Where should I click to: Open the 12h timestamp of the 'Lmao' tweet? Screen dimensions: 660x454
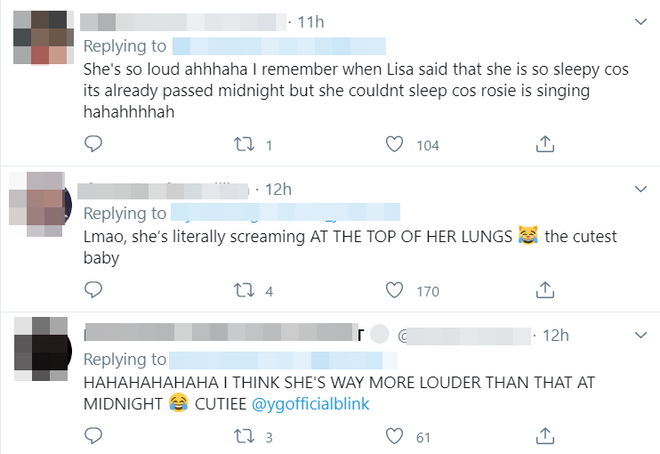[x=278, y=190]
